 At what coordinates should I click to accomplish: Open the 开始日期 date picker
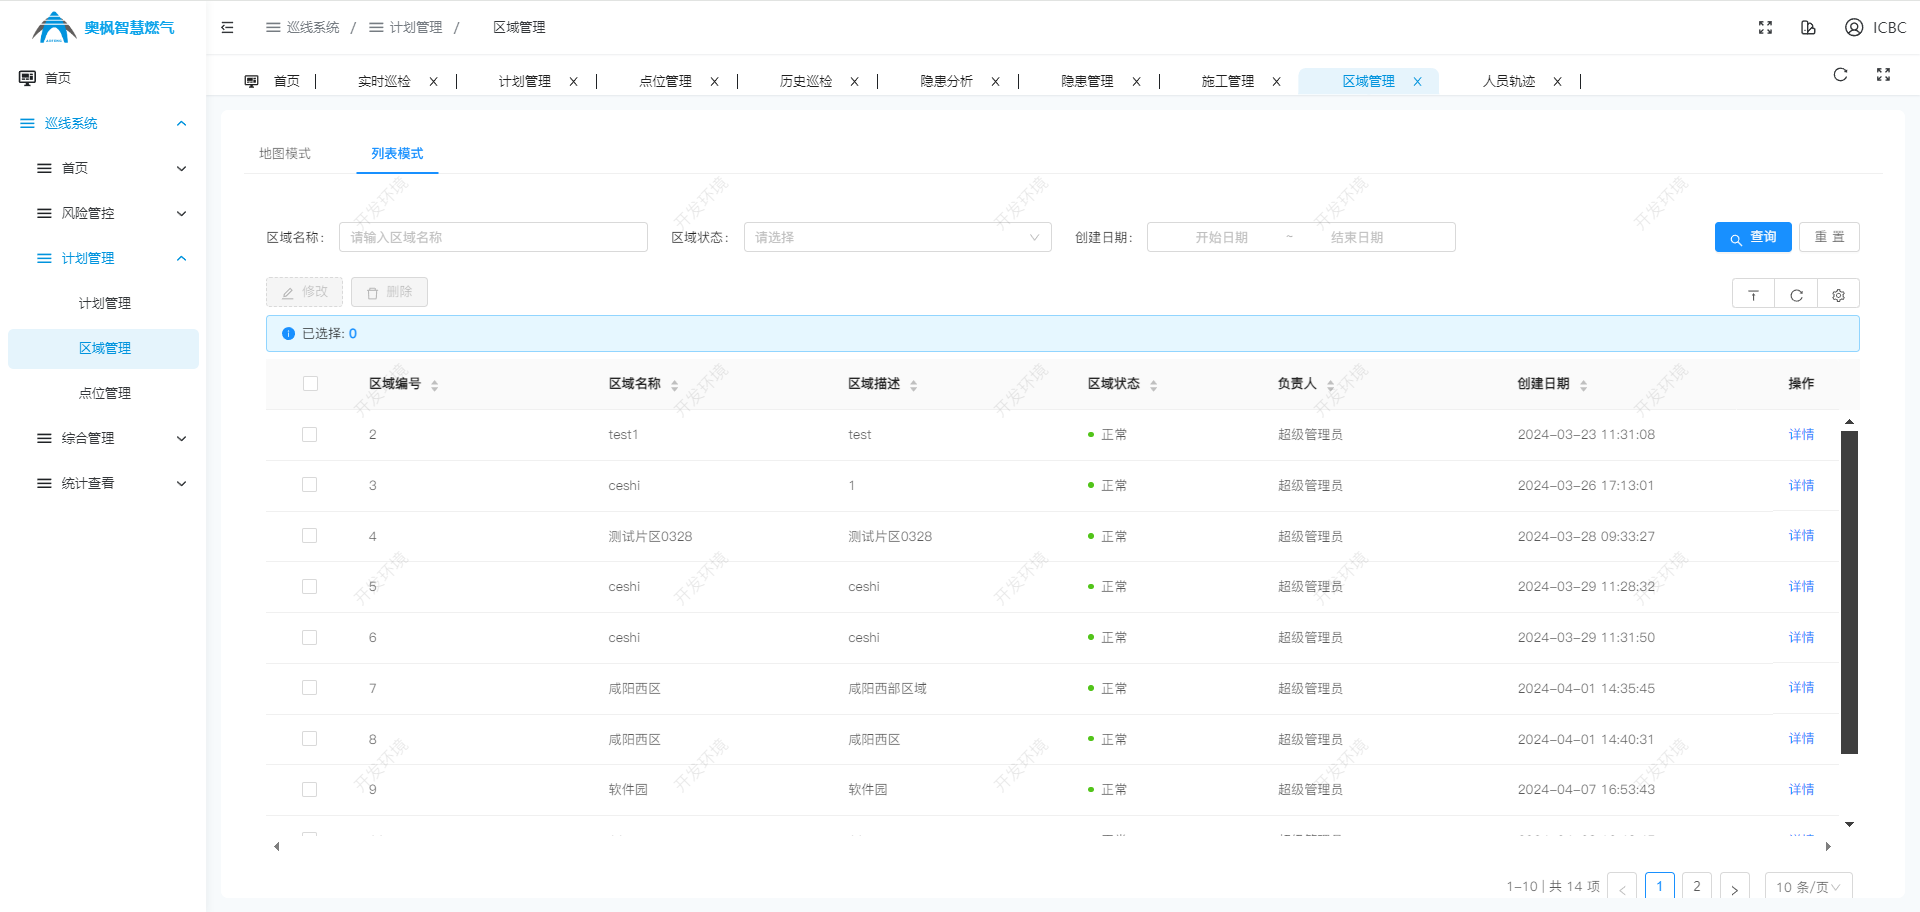tap(1221, 237)
